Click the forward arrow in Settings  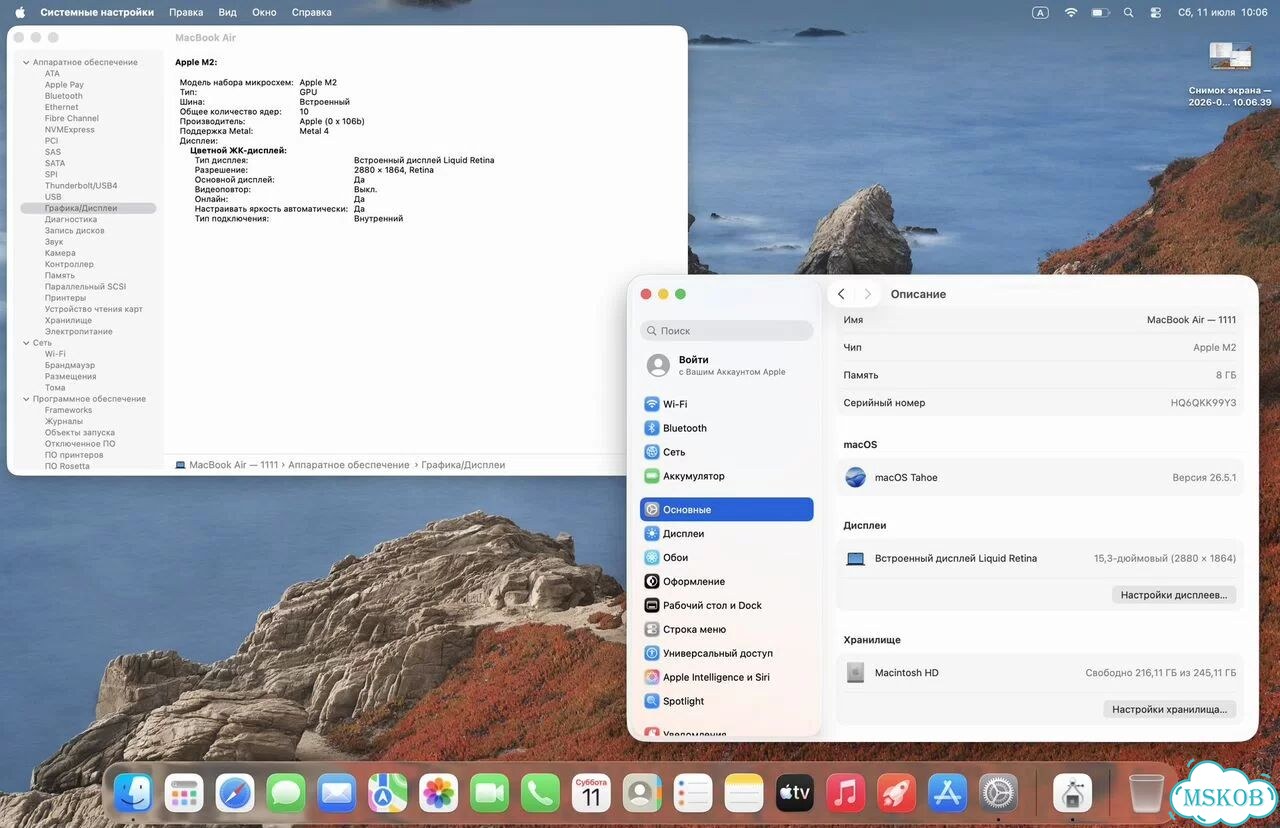click(x=868, y=294)
